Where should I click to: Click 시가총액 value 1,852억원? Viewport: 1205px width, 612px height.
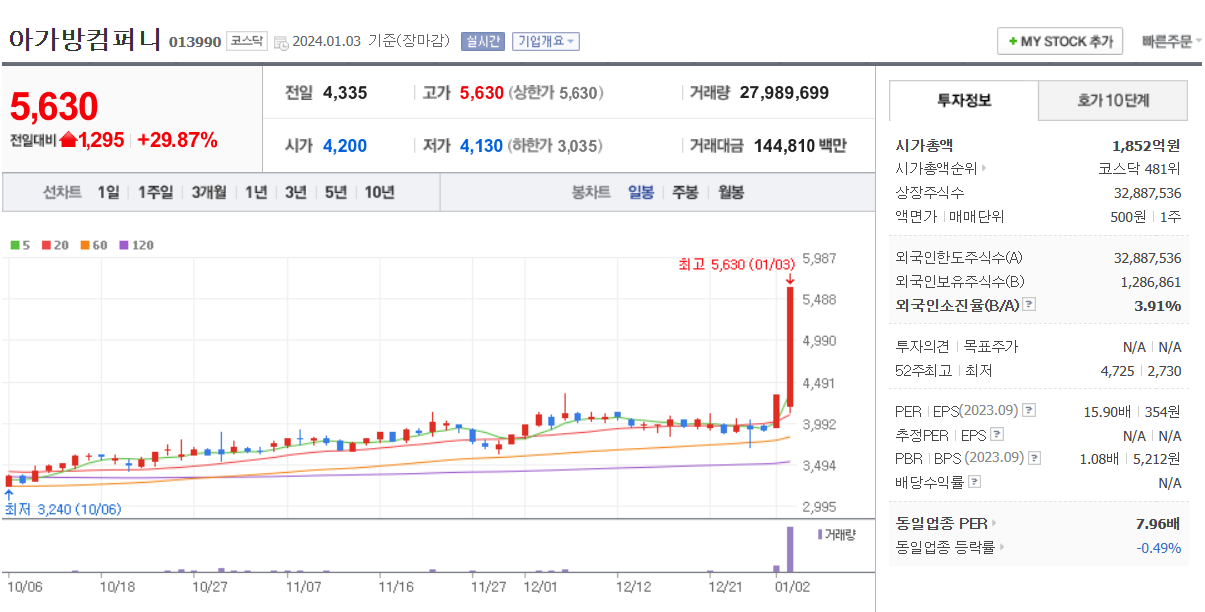point(1146,145)
